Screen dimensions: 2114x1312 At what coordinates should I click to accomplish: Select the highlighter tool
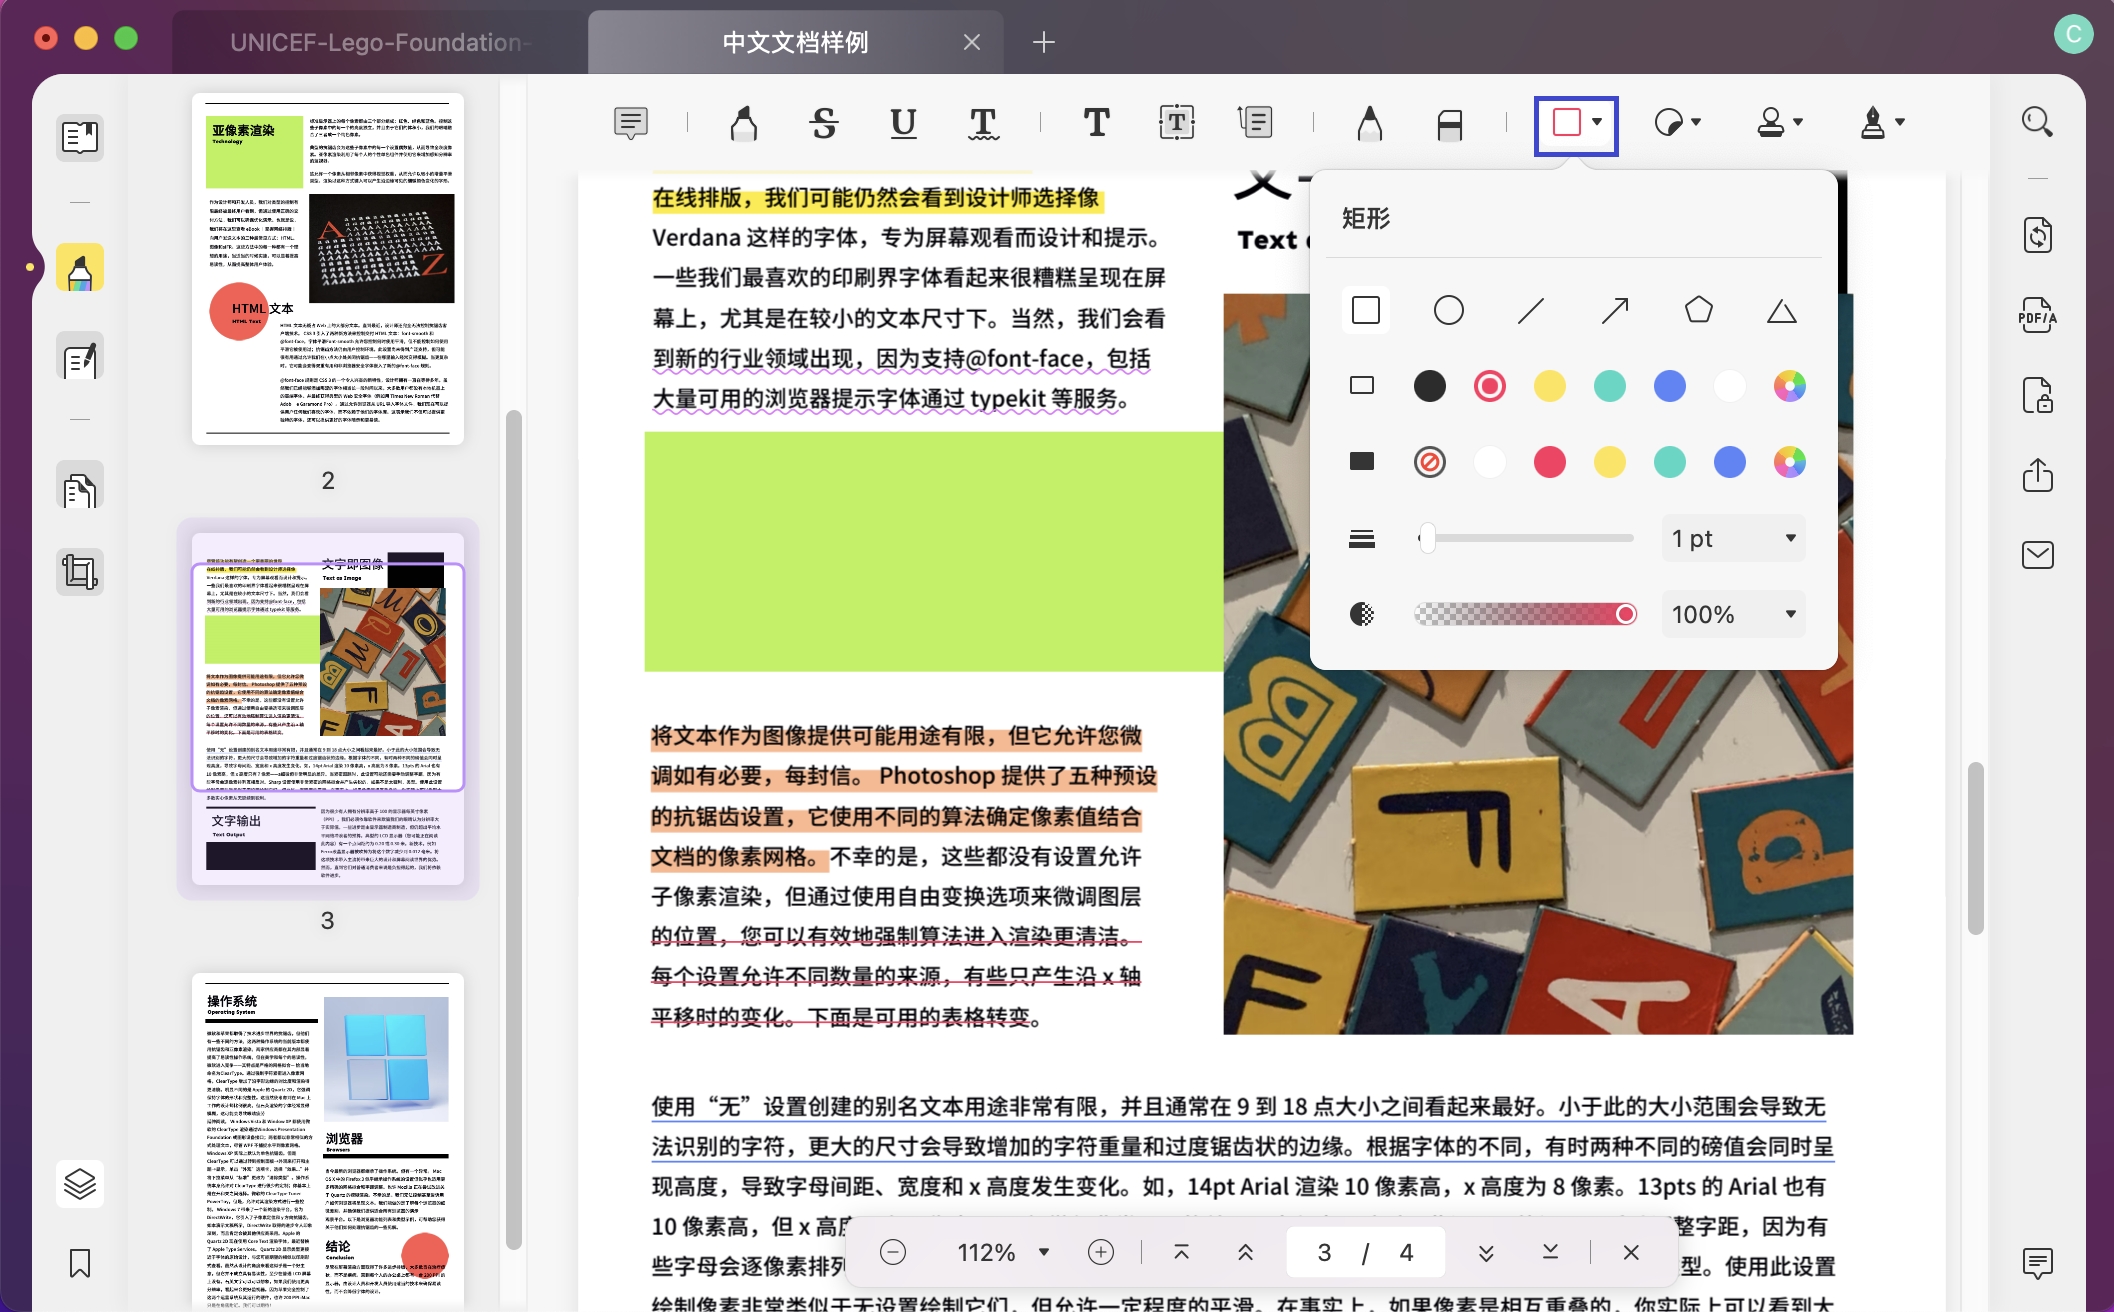(x=743, y=123)
